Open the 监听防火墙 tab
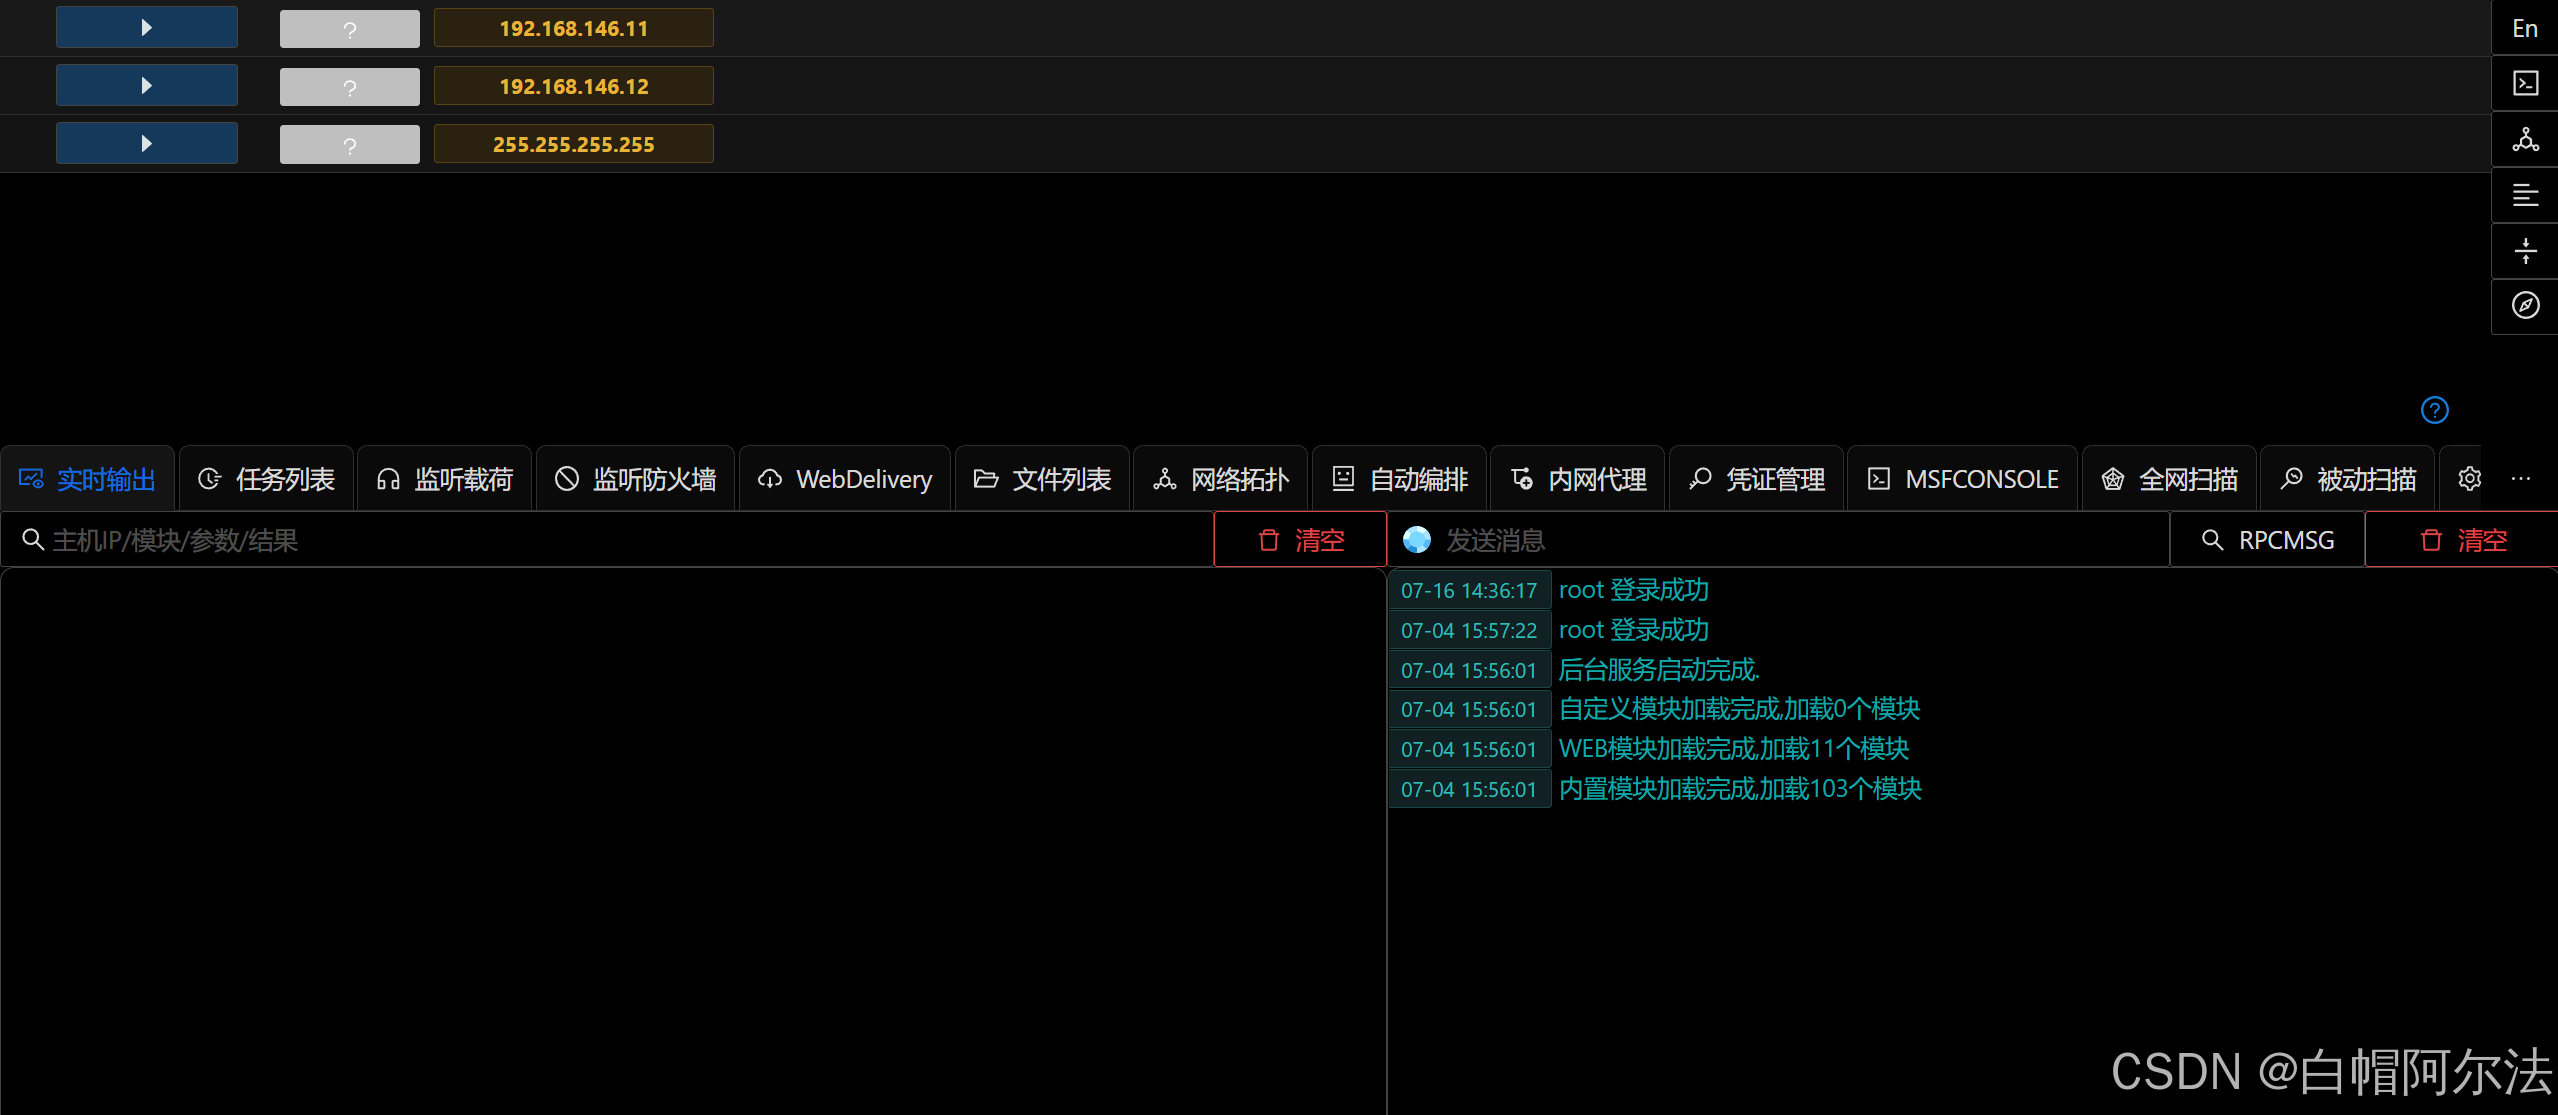 [x=636, y=479]
